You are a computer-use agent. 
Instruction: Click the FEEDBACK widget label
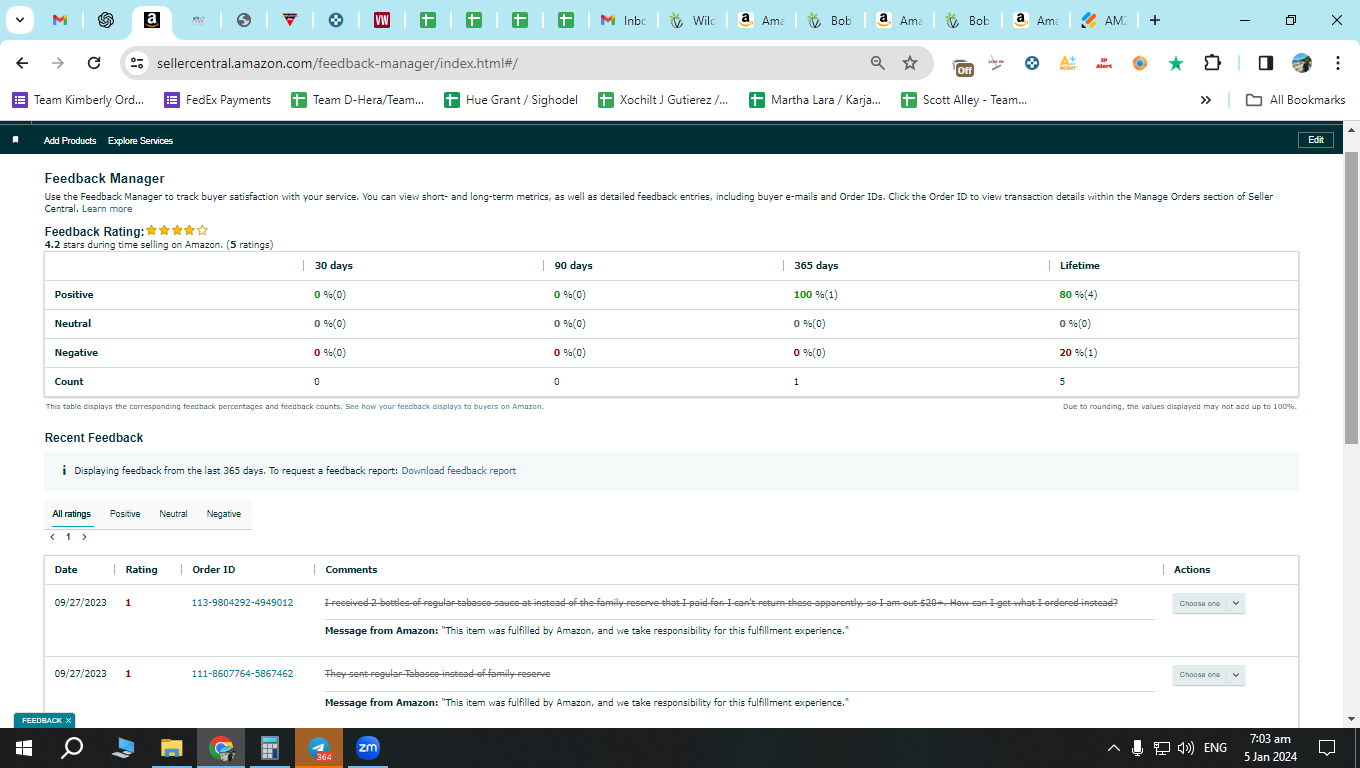click(x=42, y=720)
